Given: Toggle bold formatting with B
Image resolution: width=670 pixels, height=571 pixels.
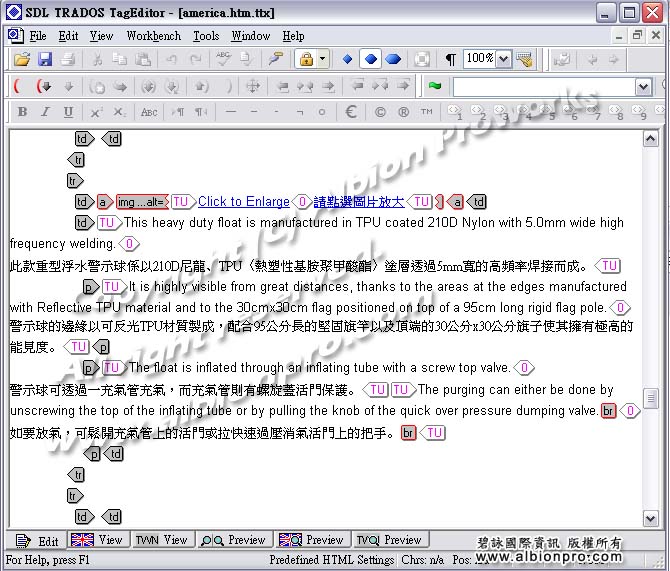Looking at the screenshot, I should pos(22,112).
